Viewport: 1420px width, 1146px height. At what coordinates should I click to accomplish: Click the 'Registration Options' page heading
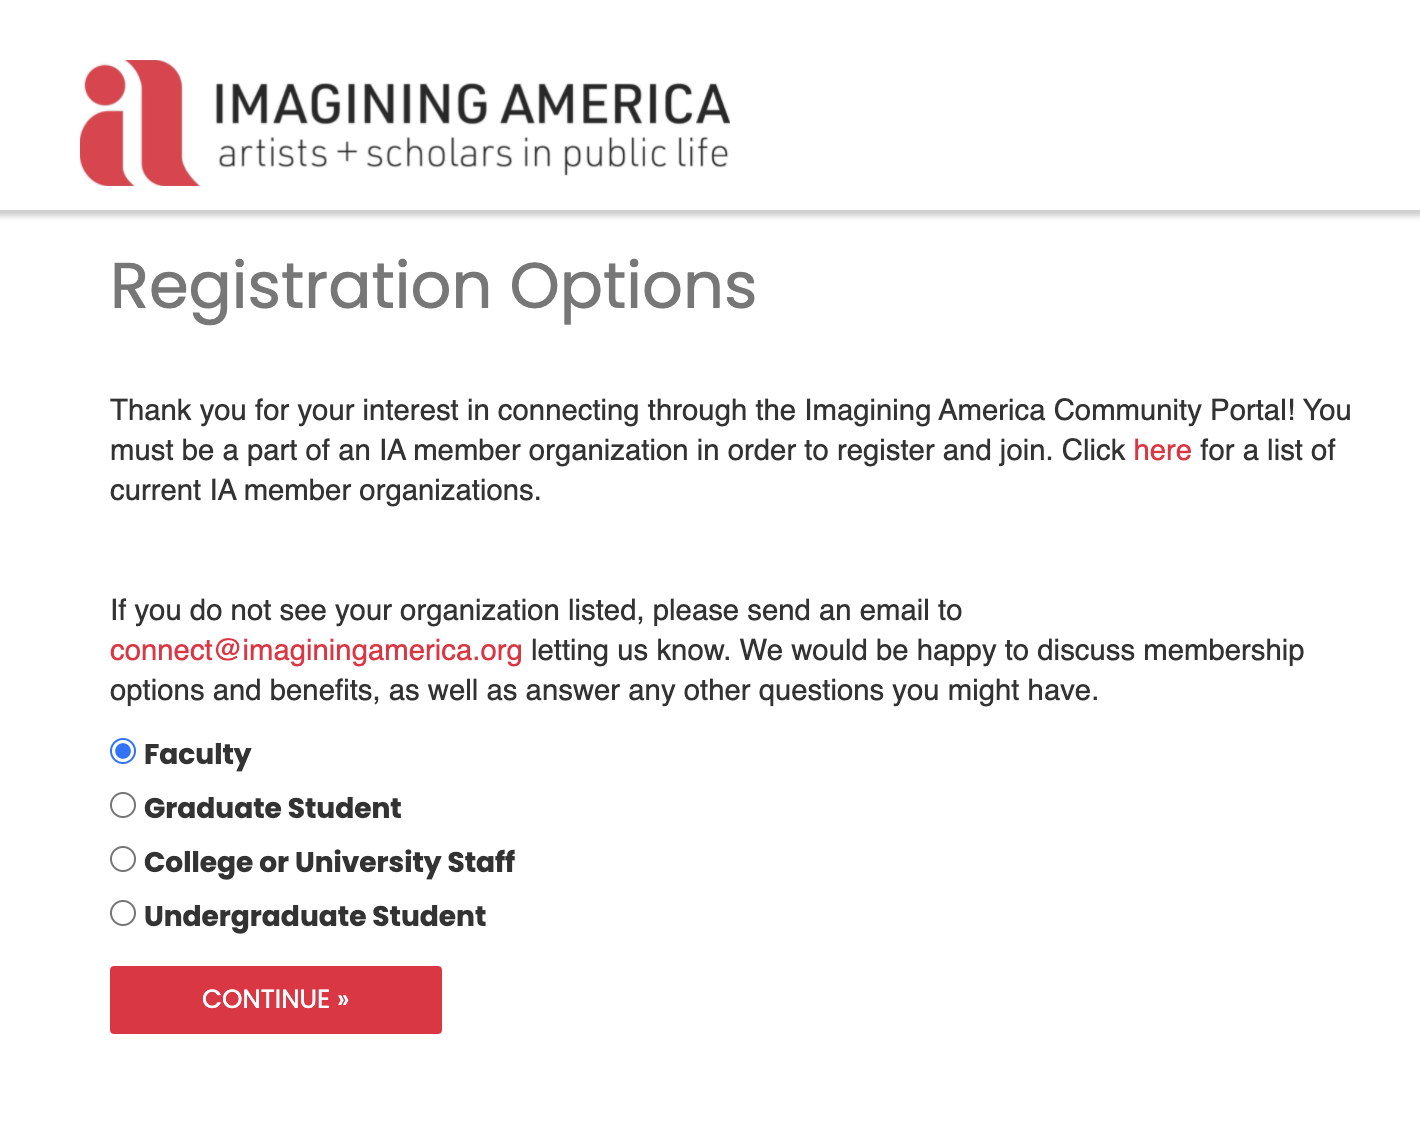(x=433, y=287)
